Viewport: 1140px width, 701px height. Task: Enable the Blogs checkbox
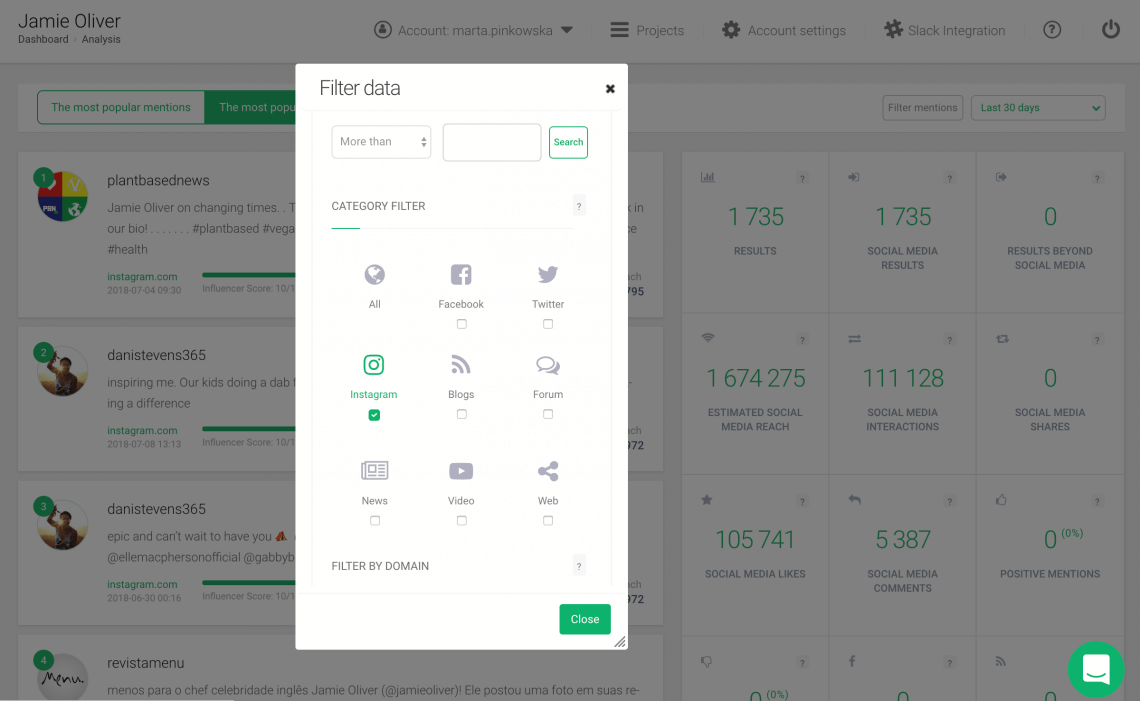(x=462, y=414)
